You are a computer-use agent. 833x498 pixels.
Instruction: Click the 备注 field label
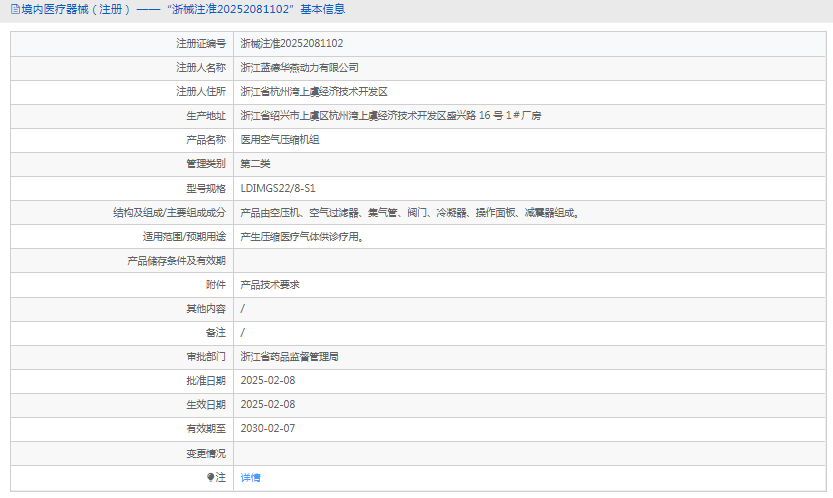click(x=216, y=333)
